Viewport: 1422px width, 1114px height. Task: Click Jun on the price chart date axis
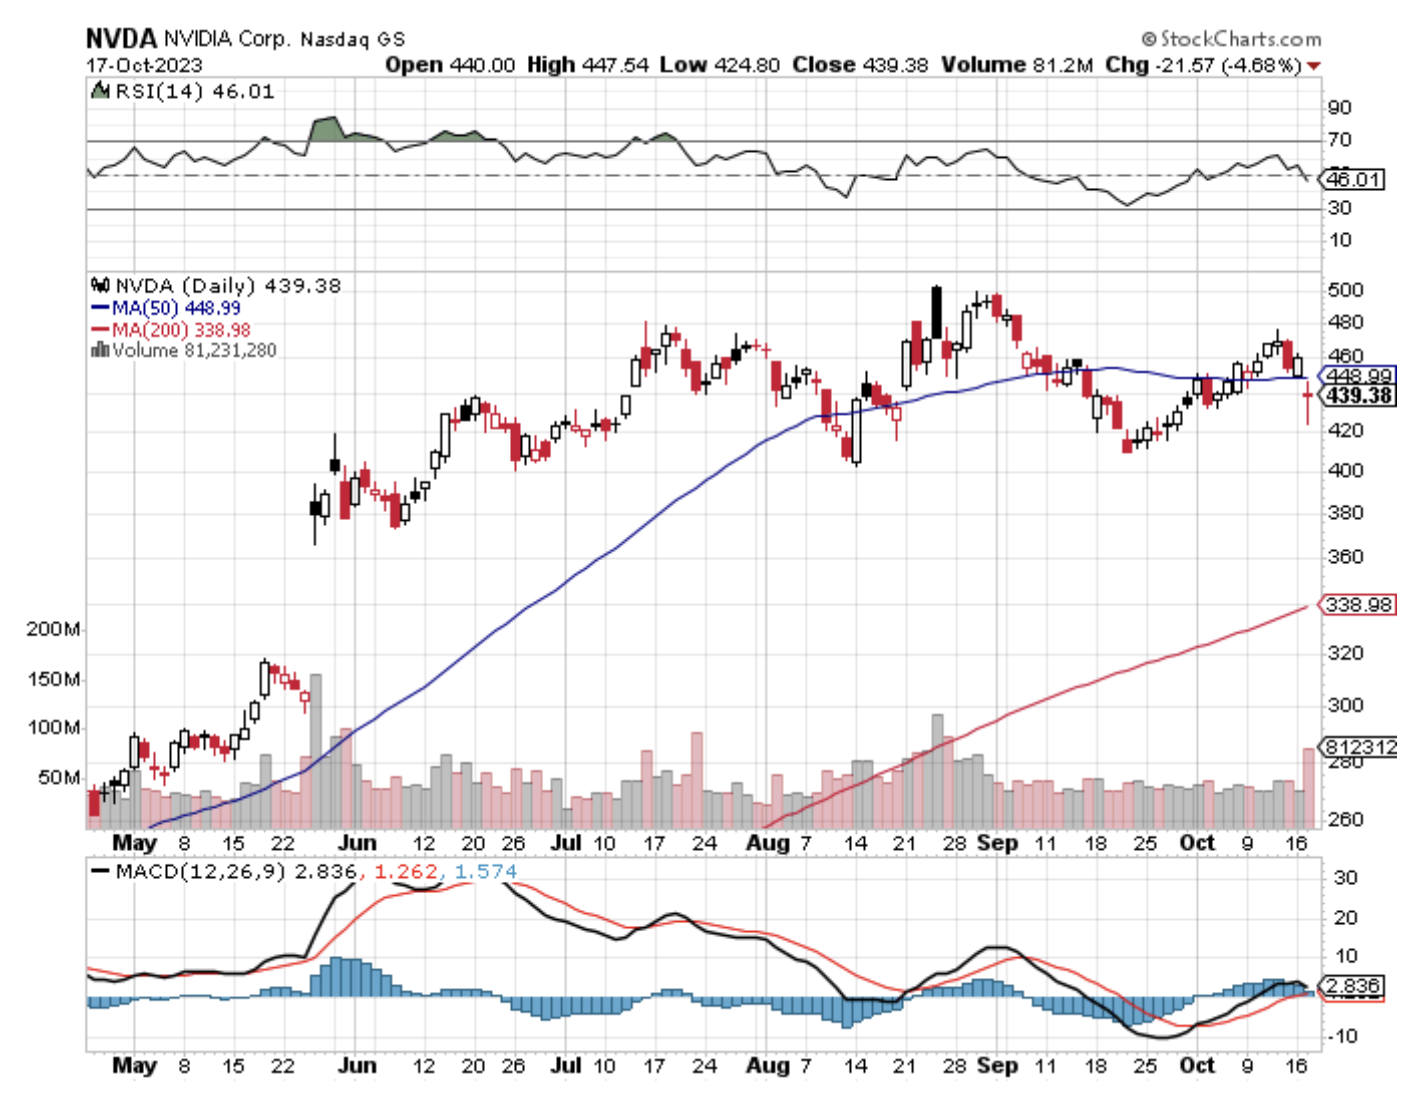[x=357, y=843]
